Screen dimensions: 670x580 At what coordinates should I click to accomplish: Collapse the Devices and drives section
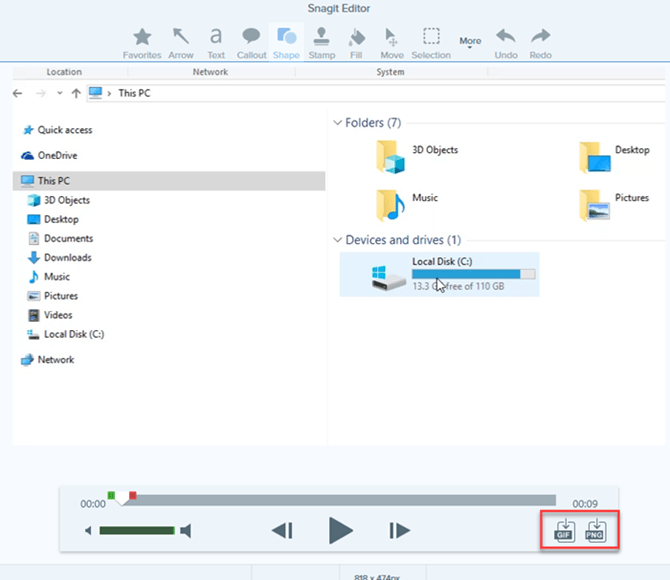pos(338,240)
